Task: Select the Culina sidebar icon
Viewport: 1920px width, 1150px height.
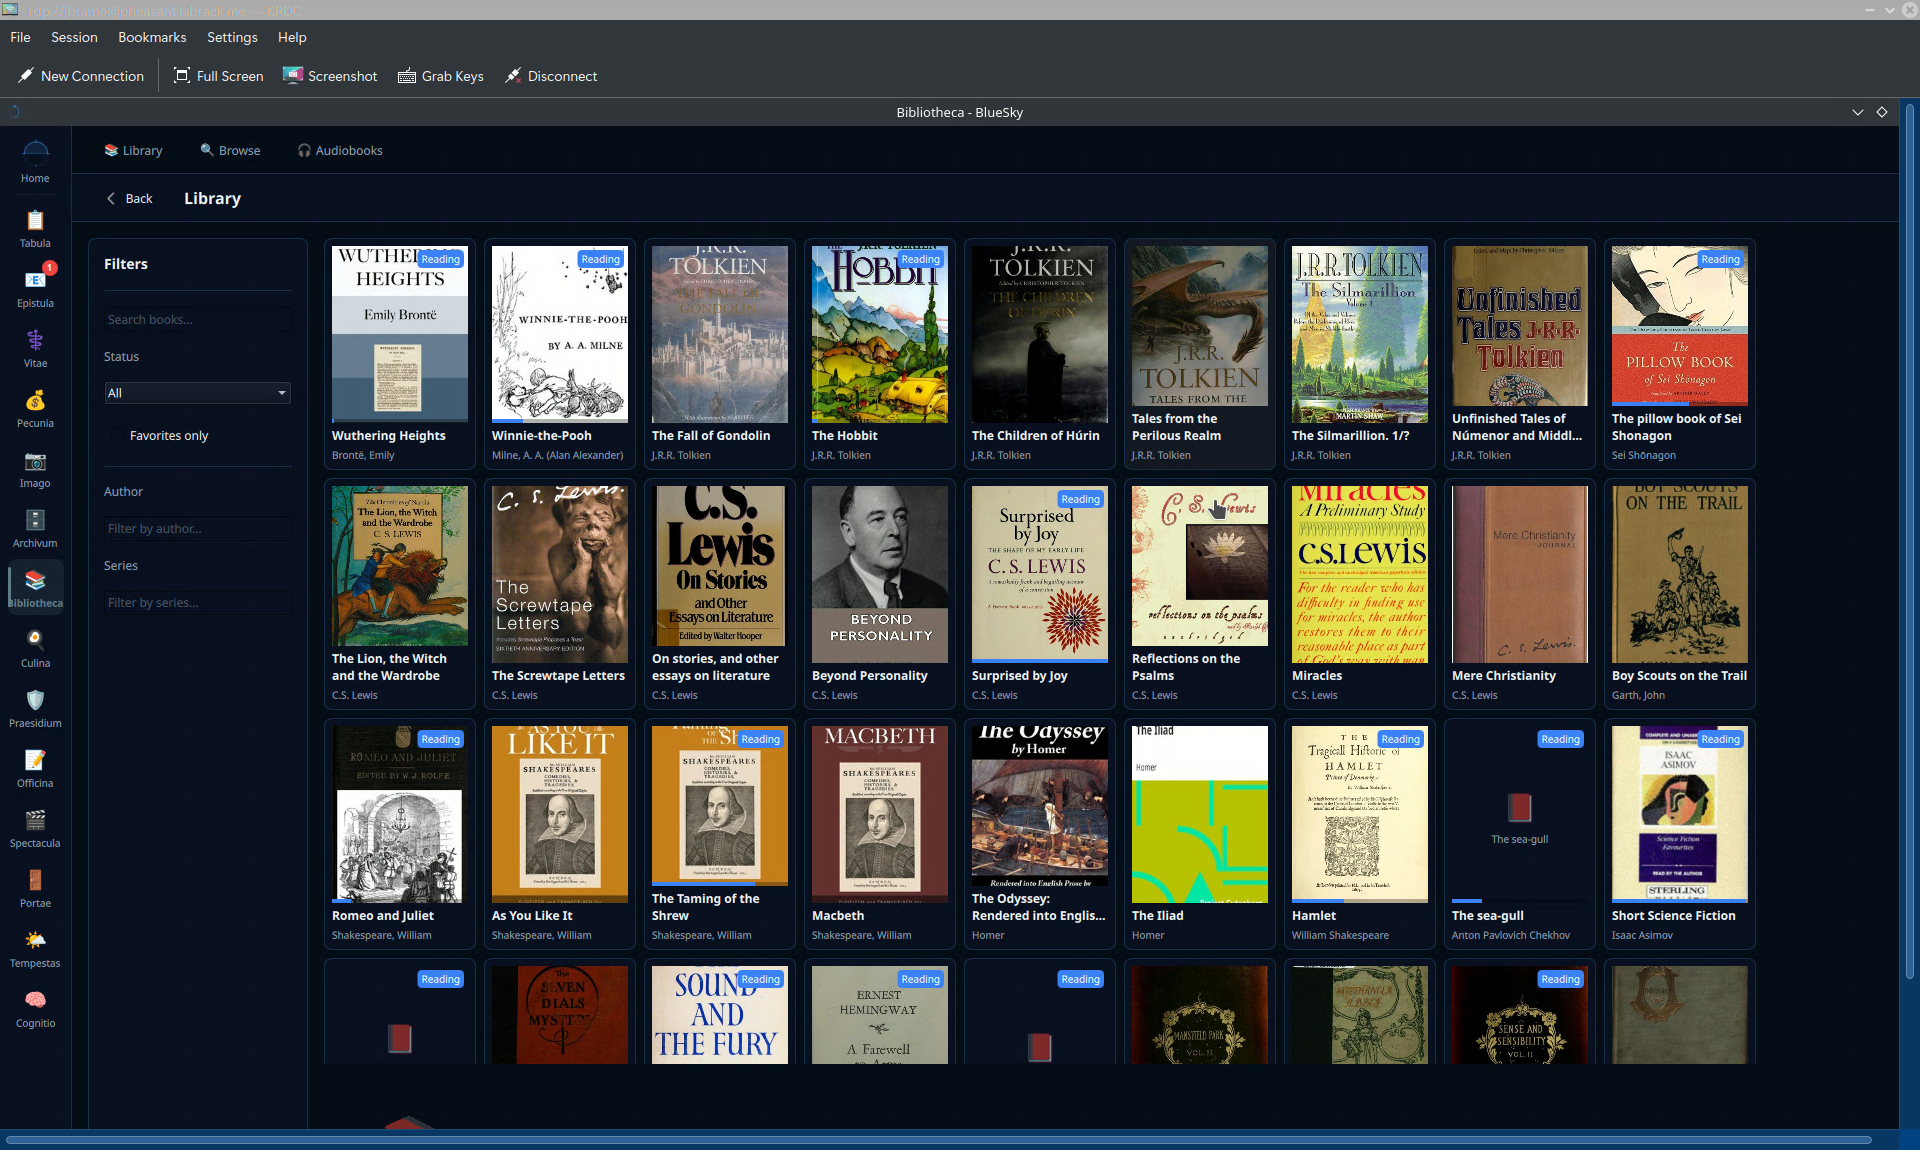Action: pos(35,645)
